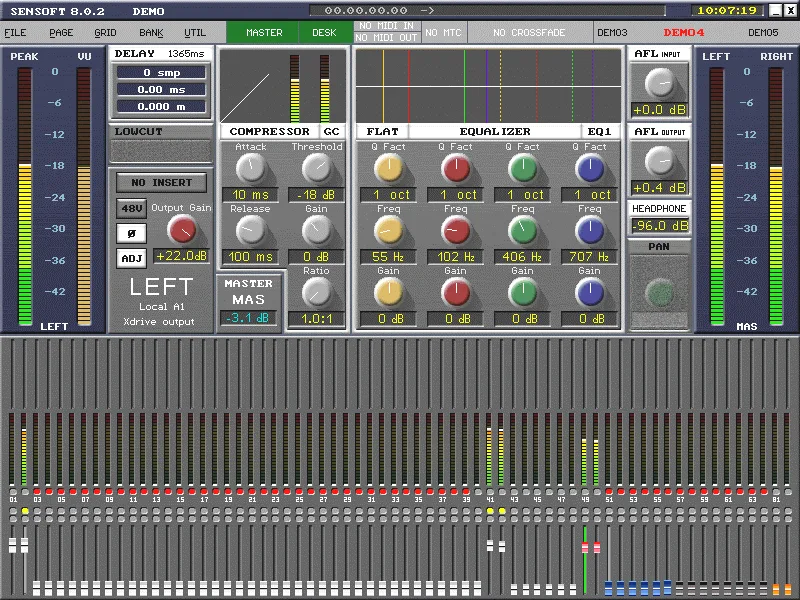Click the compressor Ratio knob
Image resolution: width=800 pixels, height=600 pixels.
coord(316,293)
